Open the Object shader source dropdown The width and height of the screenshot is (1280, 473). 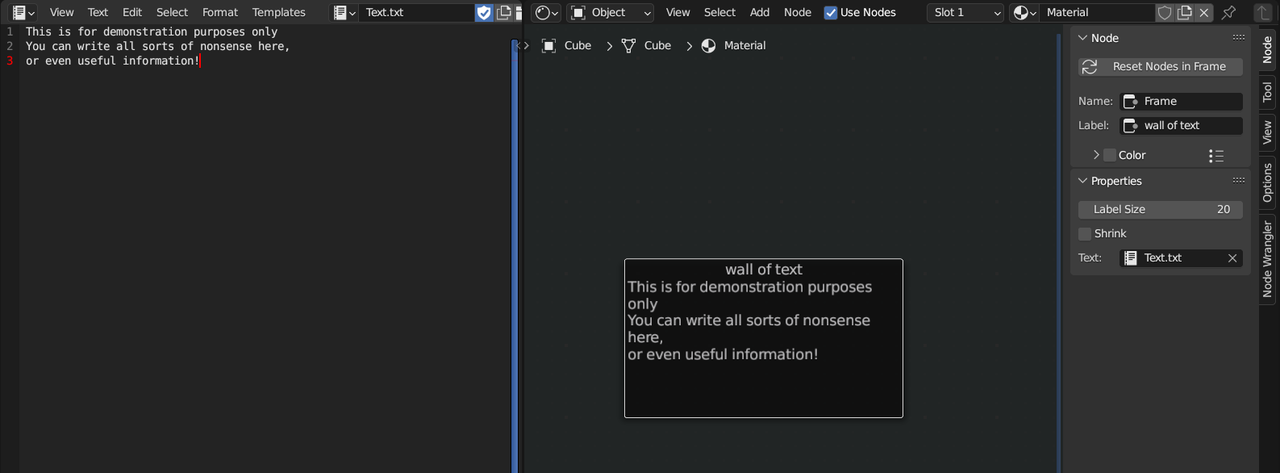coord(611,12)
